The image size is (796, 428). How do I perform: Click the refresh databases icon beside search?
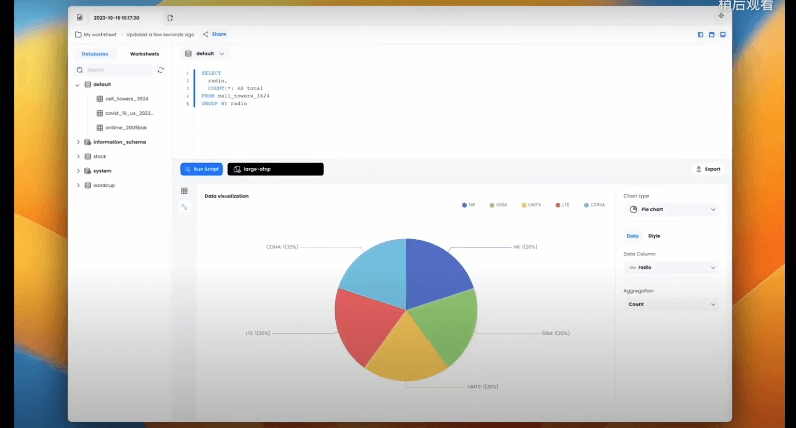[x=161, y=70]
